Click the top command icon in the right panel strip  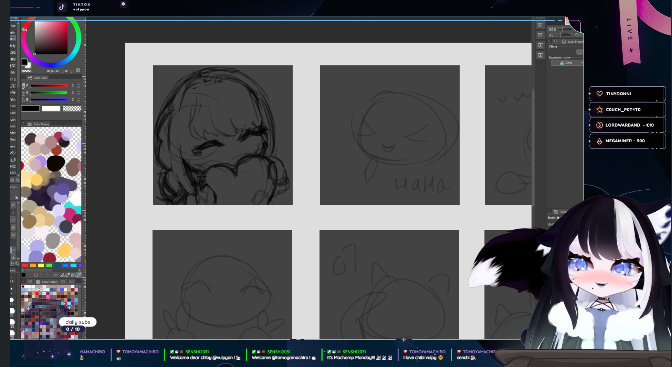tap(540, 25)
